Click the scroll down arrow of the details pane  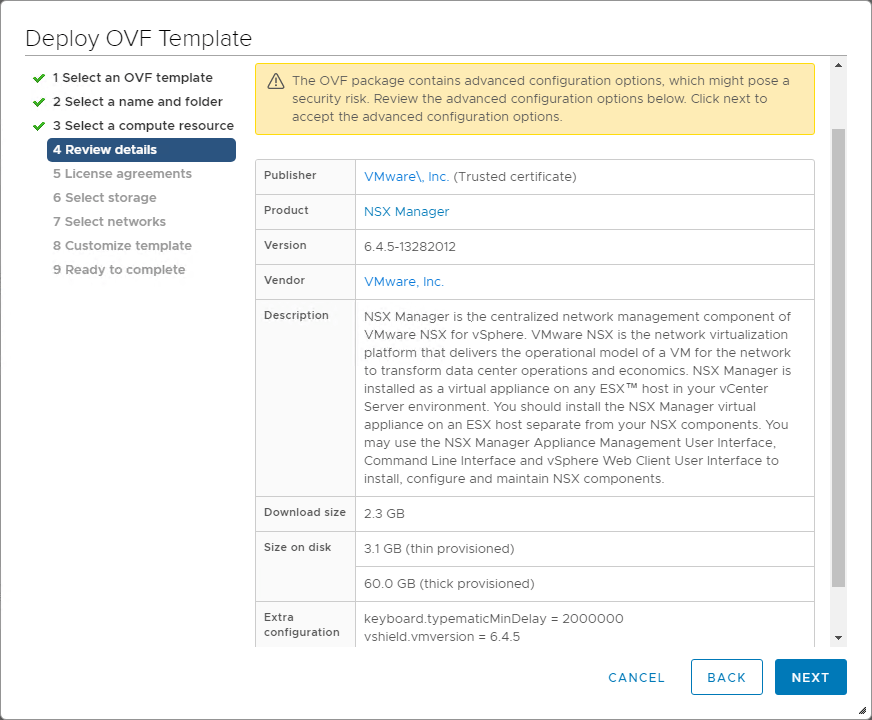[839, 638]
